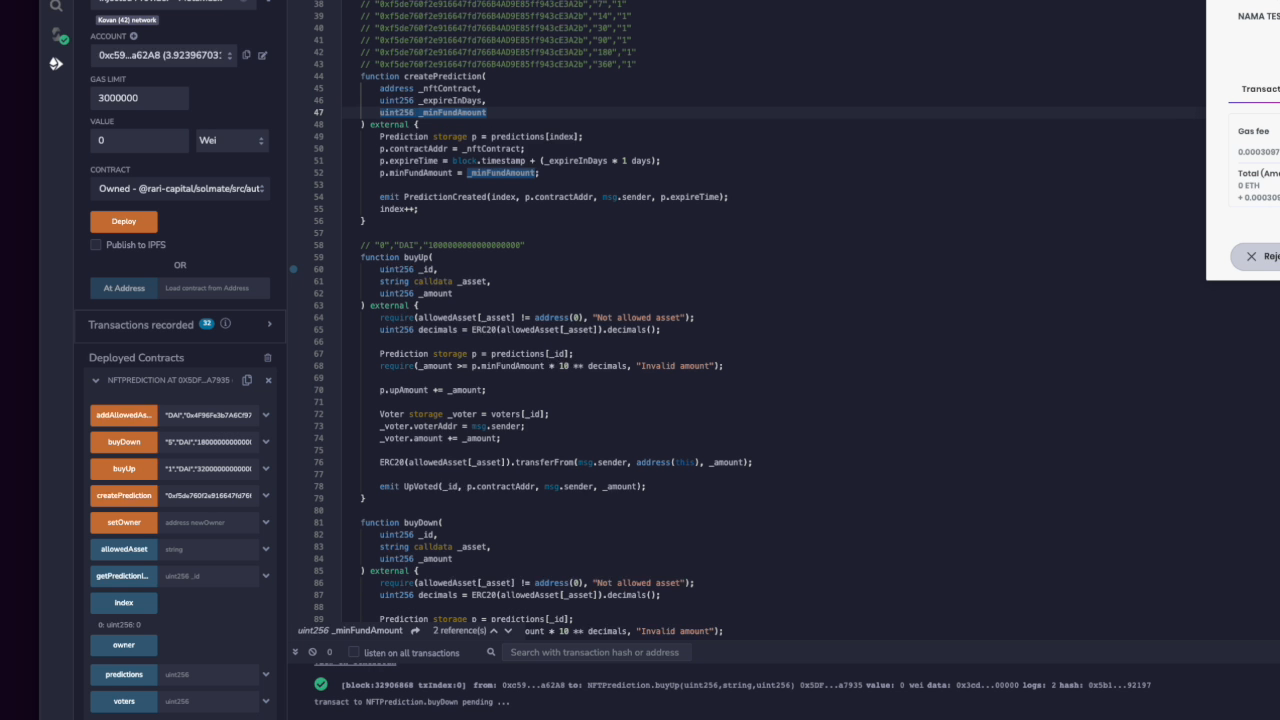
Task: Call the owner getter button
Action: point(124,645)
